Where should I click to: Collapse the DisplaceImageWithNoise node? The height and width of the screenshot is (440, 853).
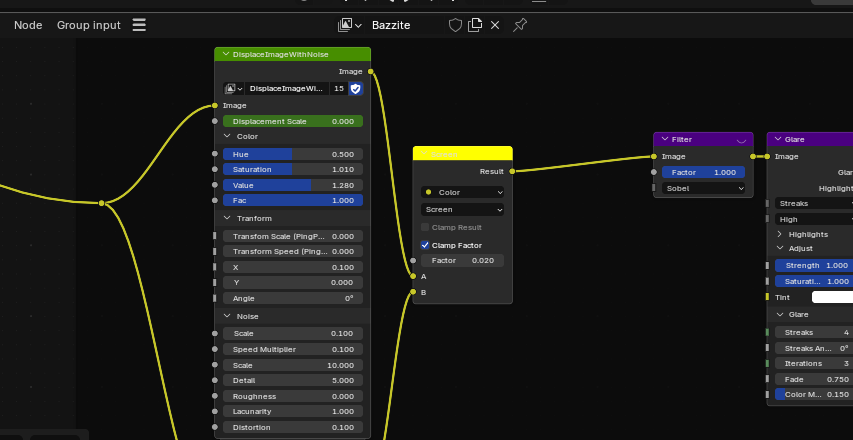point(226,54)
